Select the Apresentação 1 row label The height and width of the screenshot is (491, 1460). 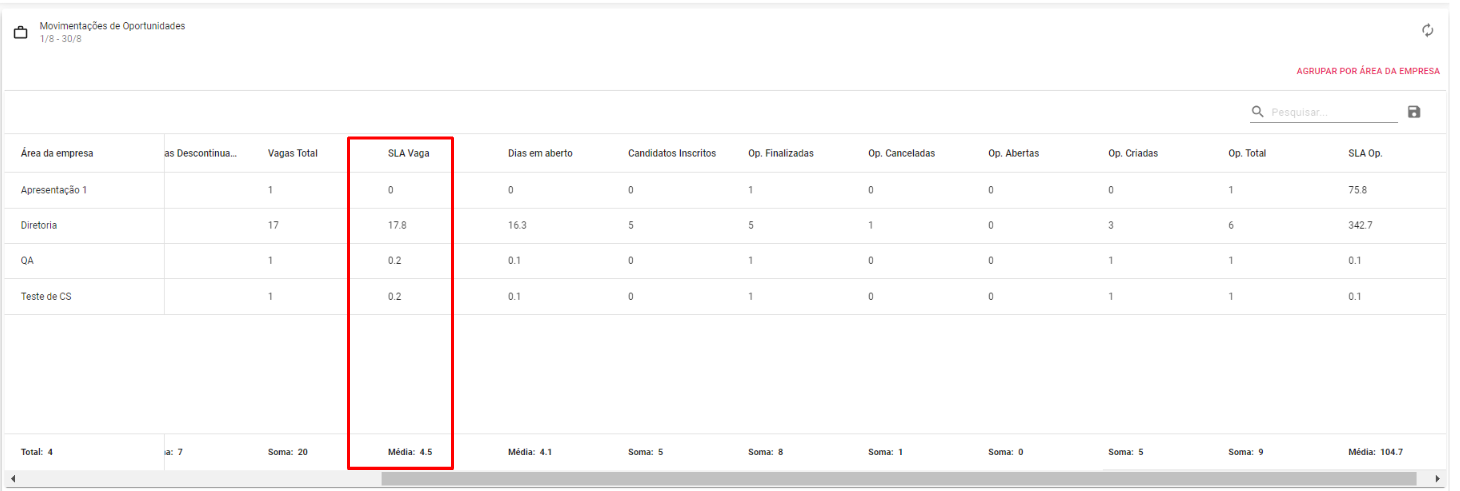[54, 190]
